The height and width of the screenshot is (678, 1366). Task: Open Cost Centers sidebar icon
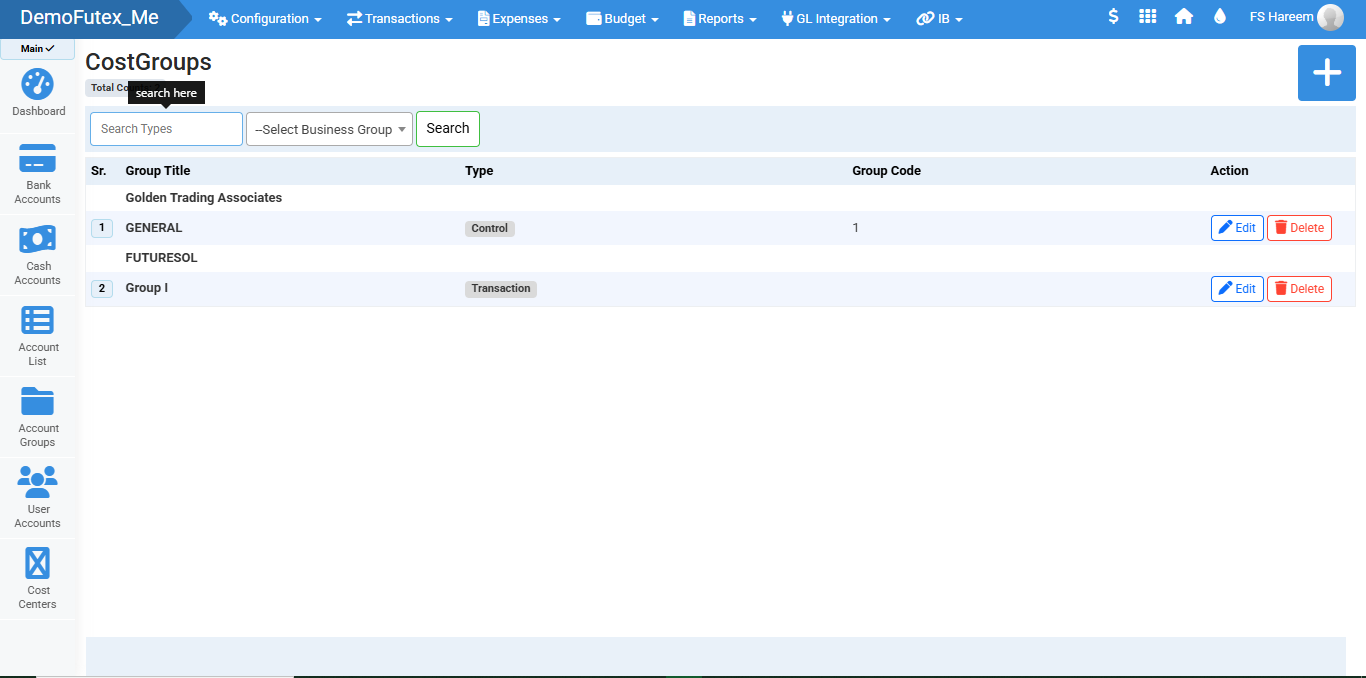[x=38, y=565]
